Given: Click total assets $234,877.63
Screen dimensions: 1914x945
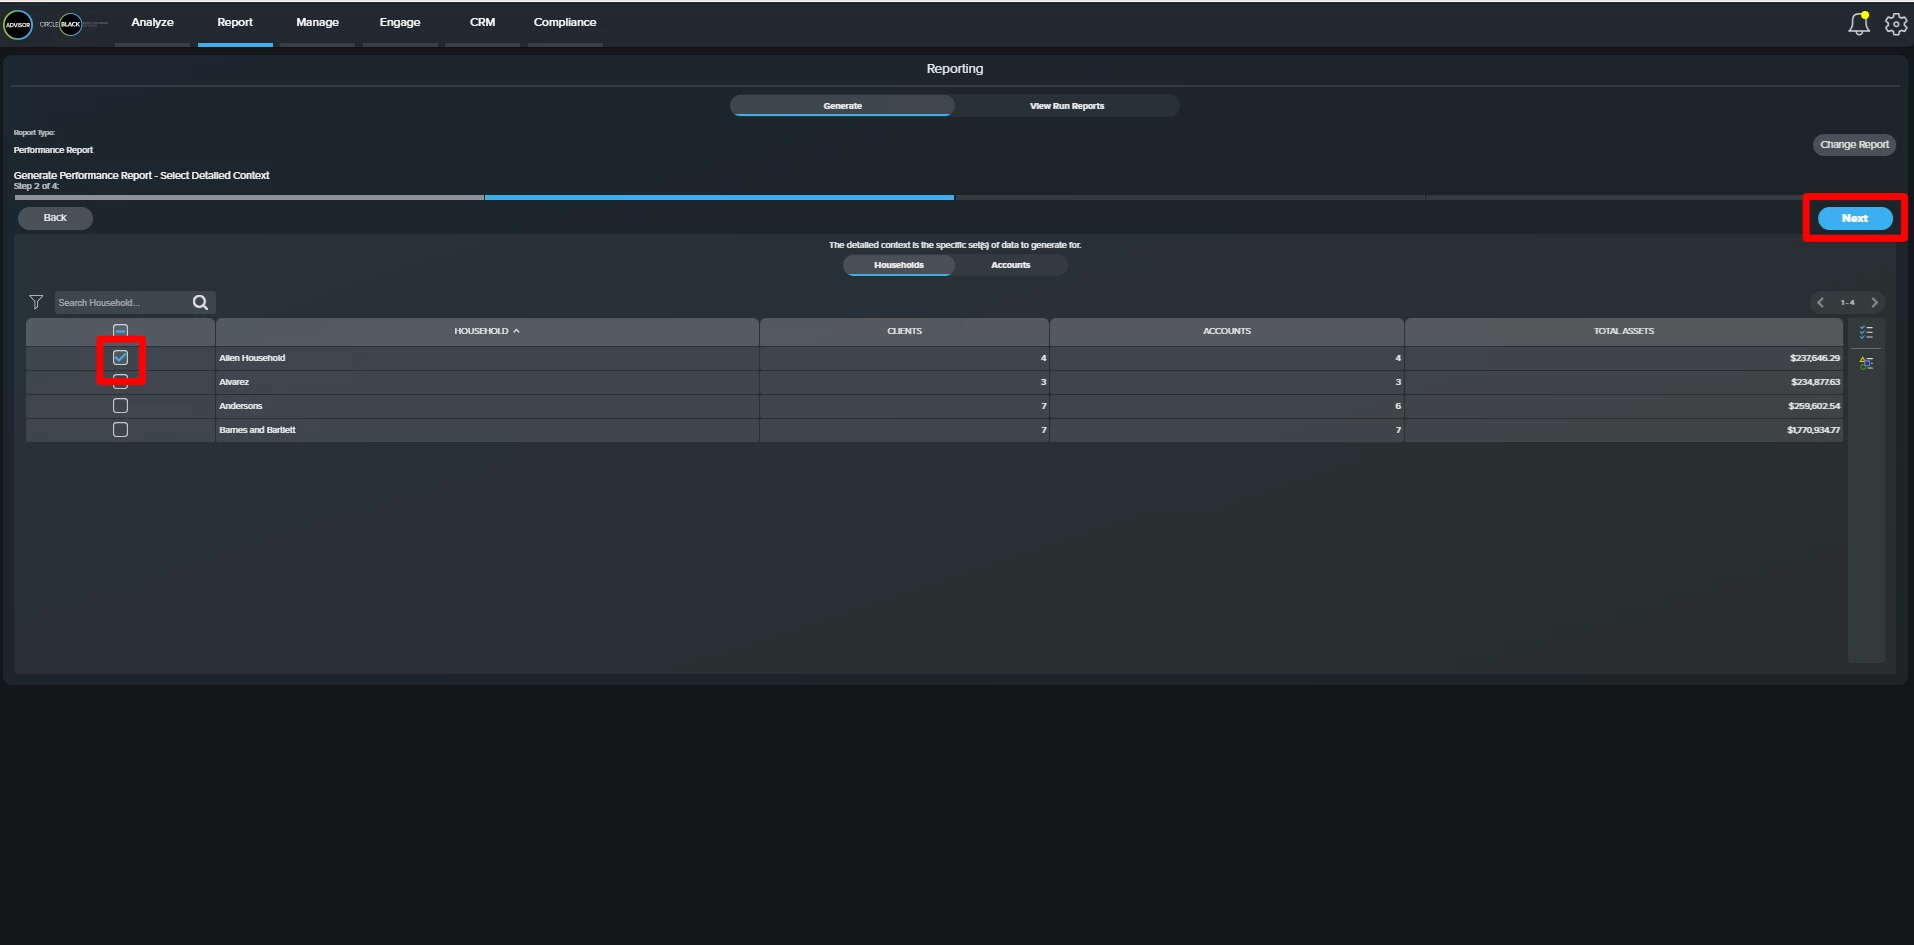Looking at the screenshot, I should tap(1815, 382).
